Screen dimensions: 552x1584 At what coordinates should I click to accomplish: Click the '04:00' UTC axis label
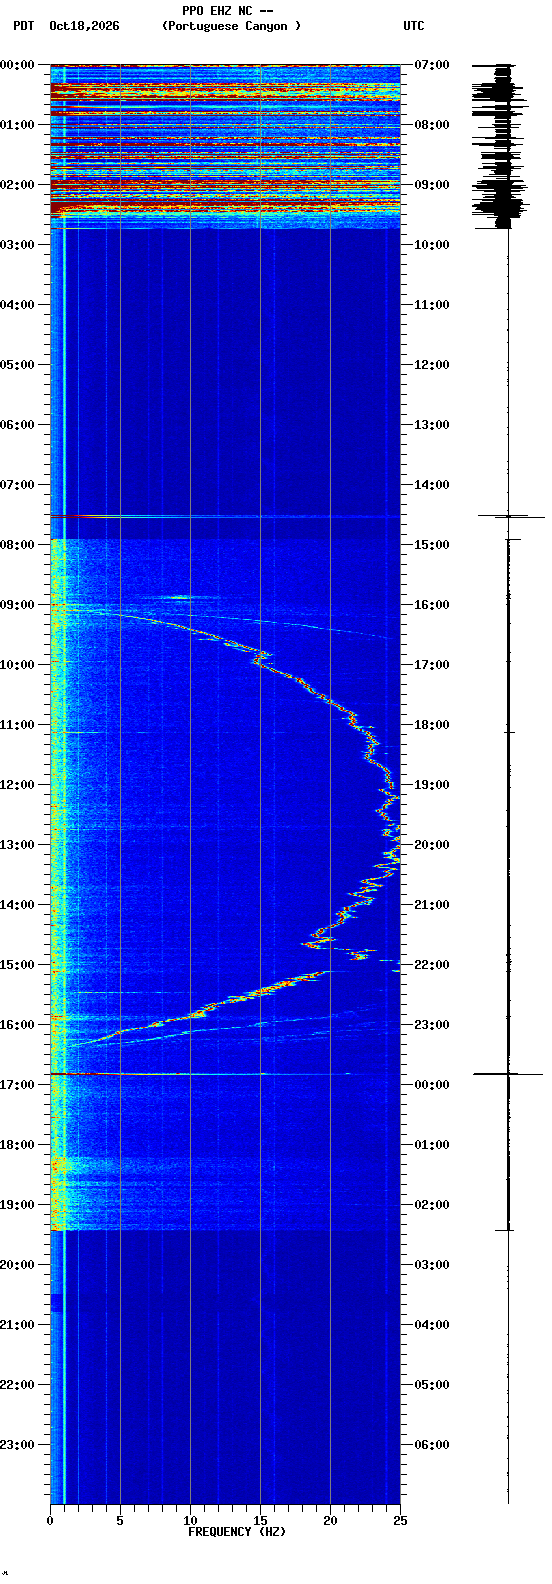[432, 1325]
